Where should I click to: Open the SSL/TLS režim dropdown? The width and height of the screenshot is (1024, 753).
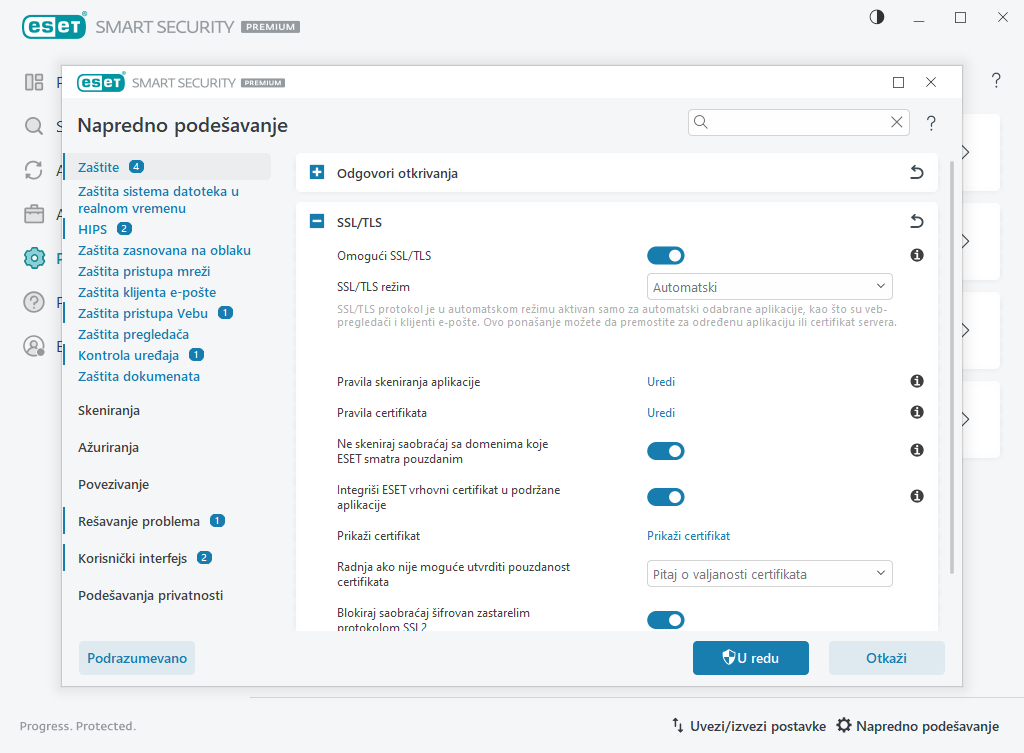(x=769, y=286)
